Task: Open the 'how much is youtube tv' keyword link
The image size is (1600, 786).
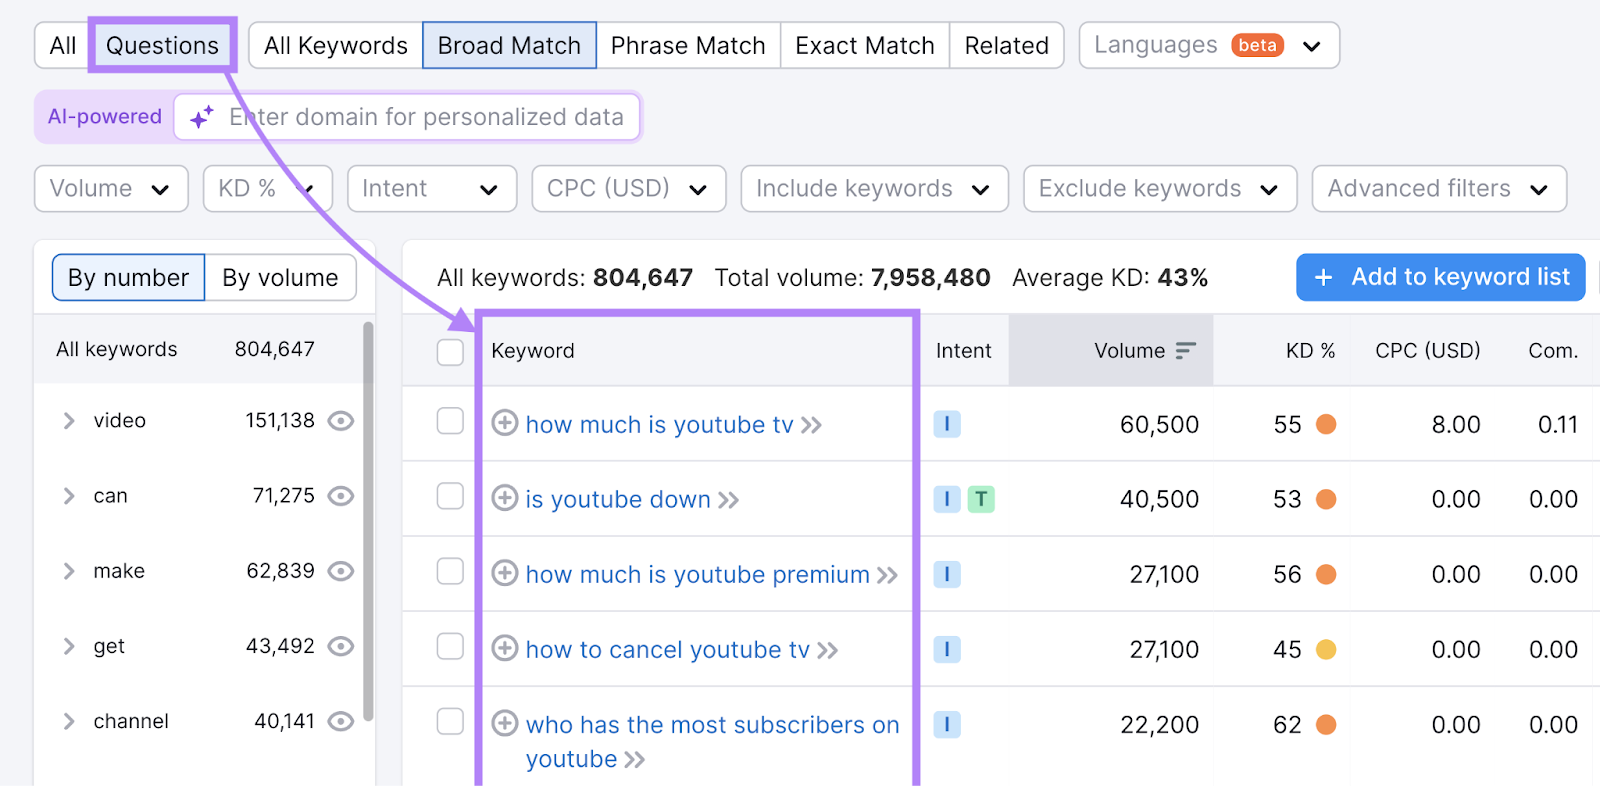Action: pos(659,425)
